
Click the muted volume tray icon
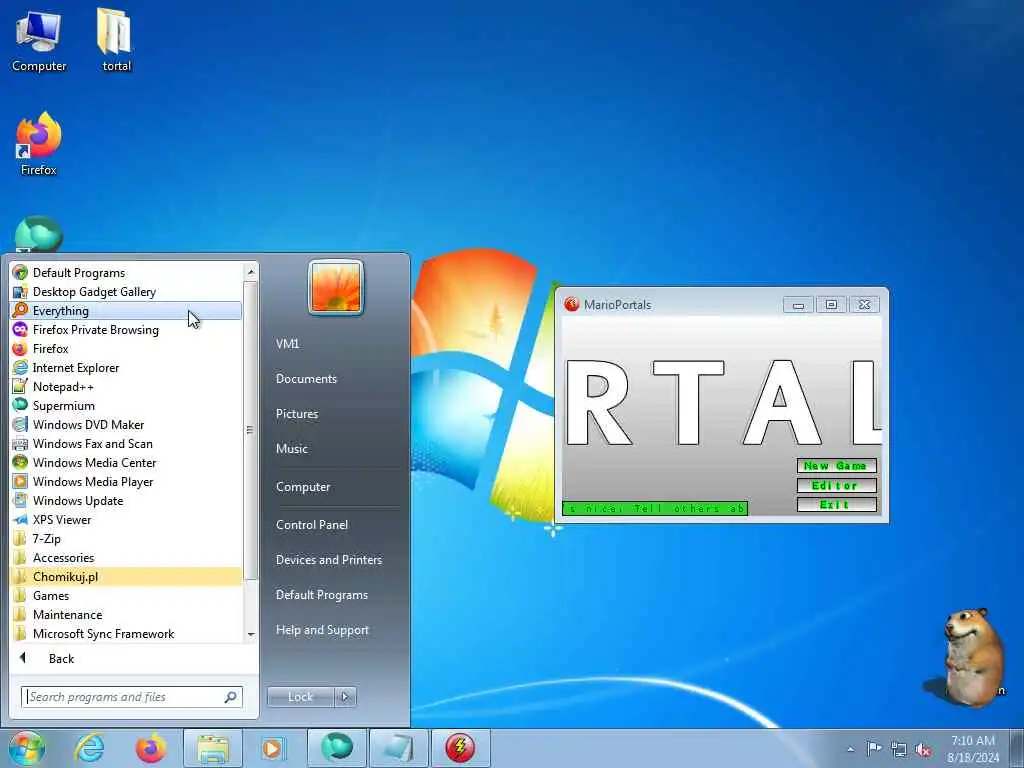pyautogui.click(x=923, y=750)
